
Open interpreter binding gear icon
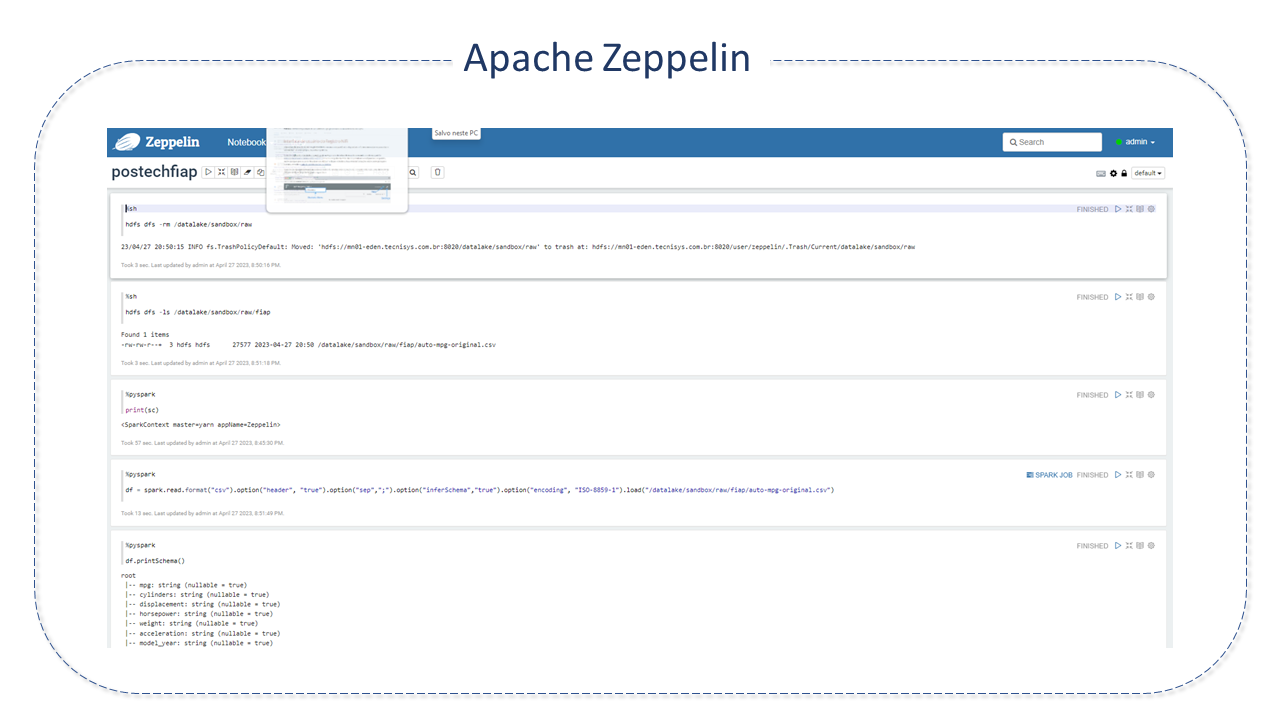[1113, 173]
